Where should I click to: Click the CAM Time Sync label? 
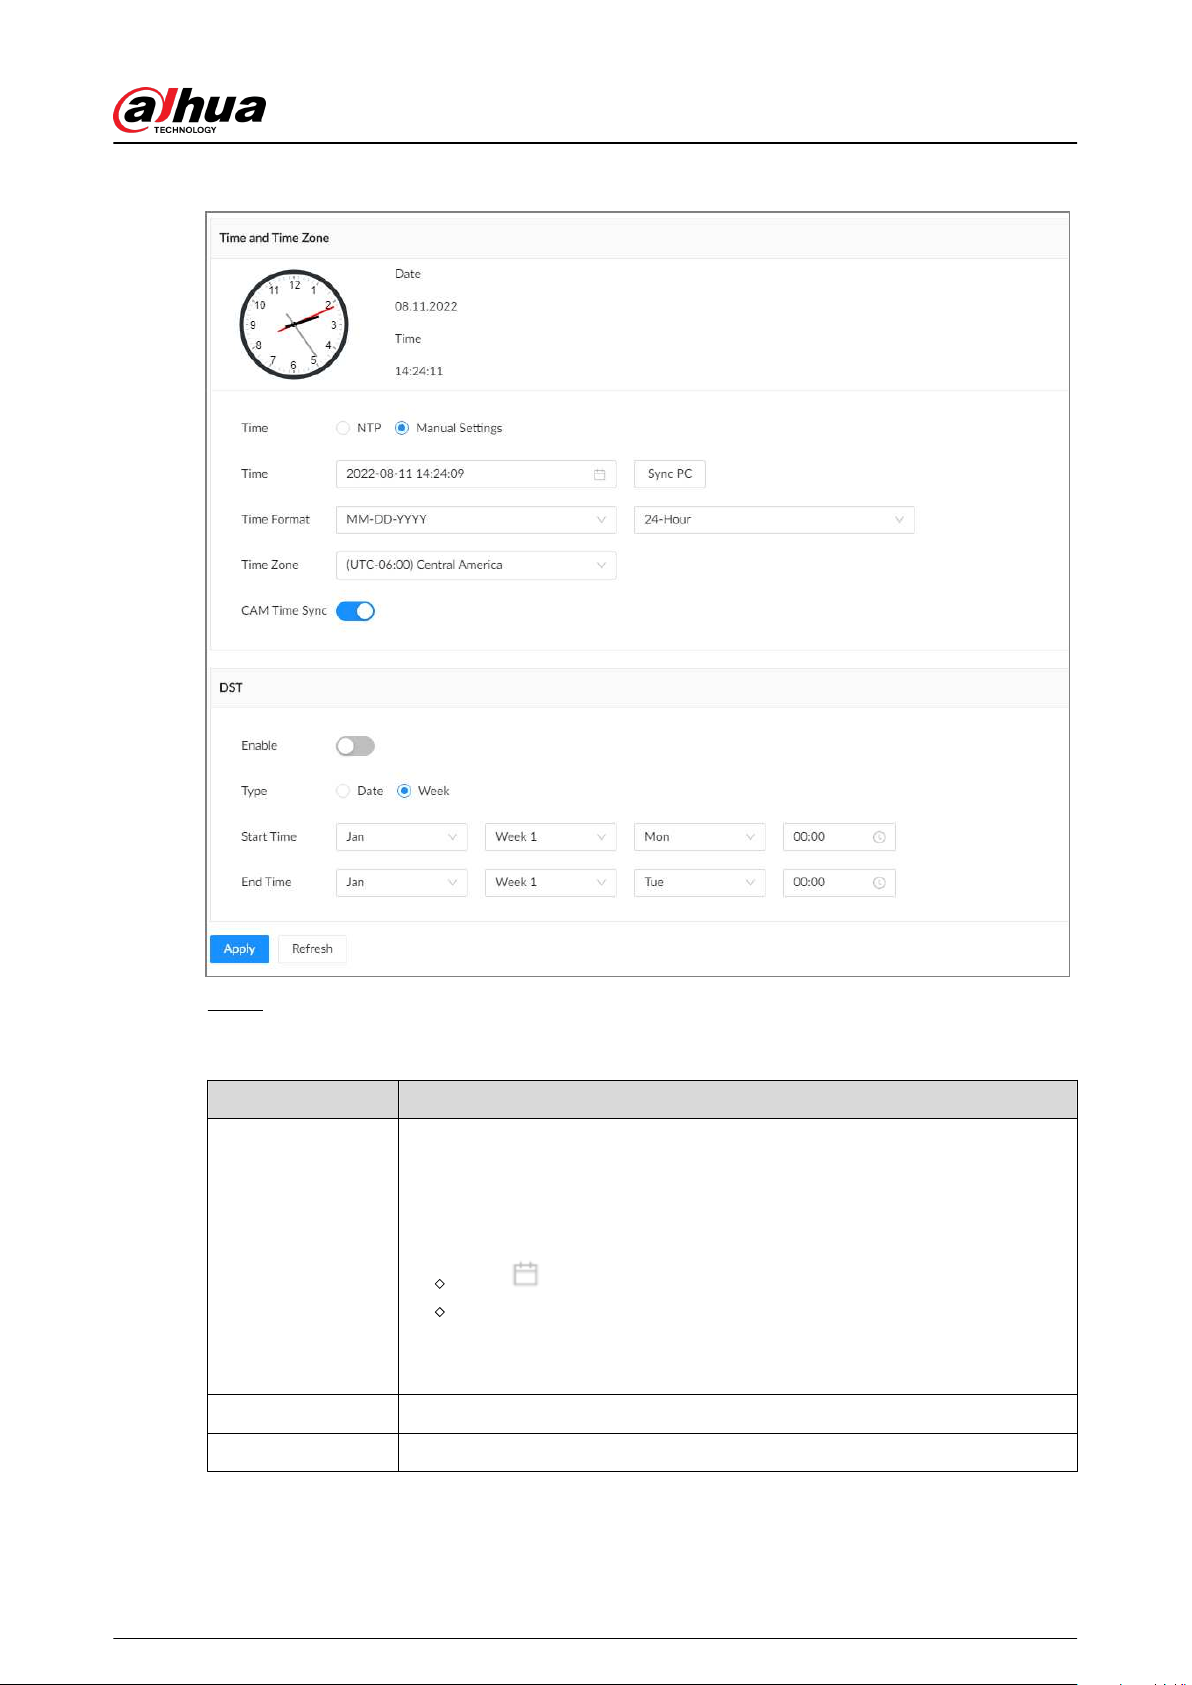(x=284, y=611)
